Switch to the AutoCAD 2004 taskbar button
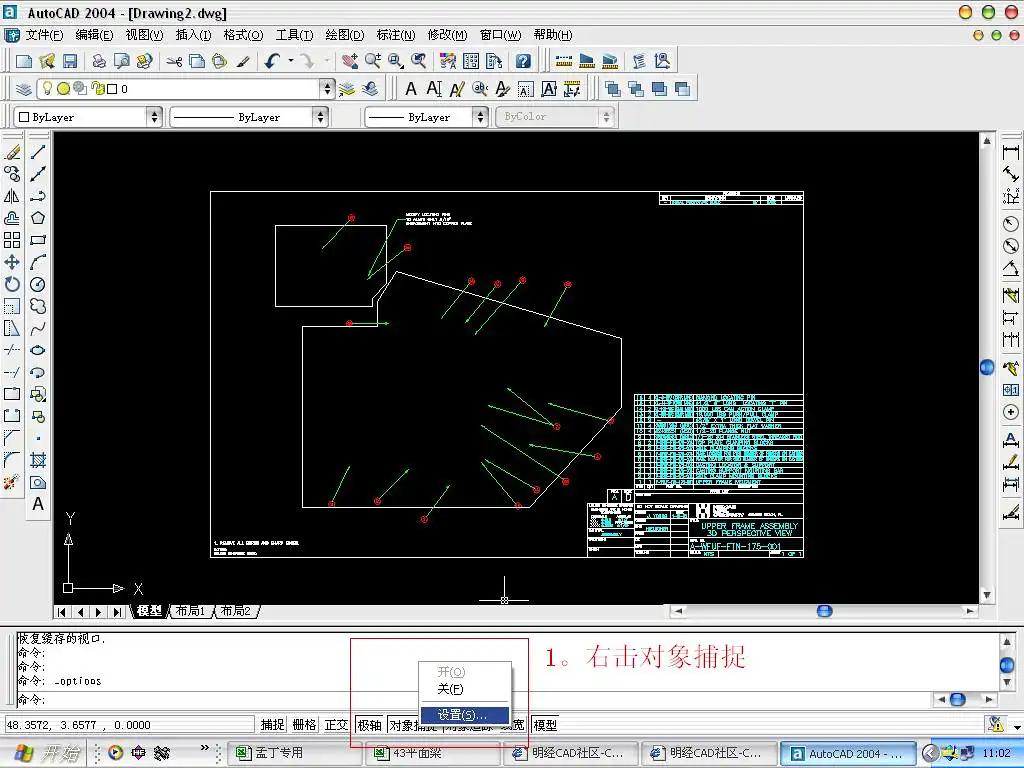1024x768 pixels. click(848, 753)
